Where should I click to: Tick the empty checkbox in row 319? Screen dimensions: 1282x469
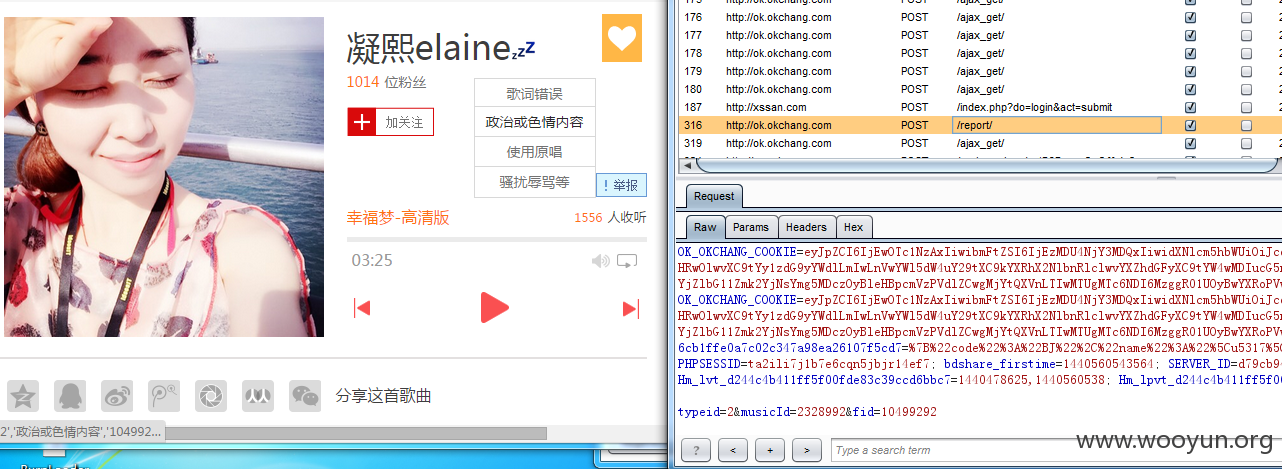tap(1246, 144)
